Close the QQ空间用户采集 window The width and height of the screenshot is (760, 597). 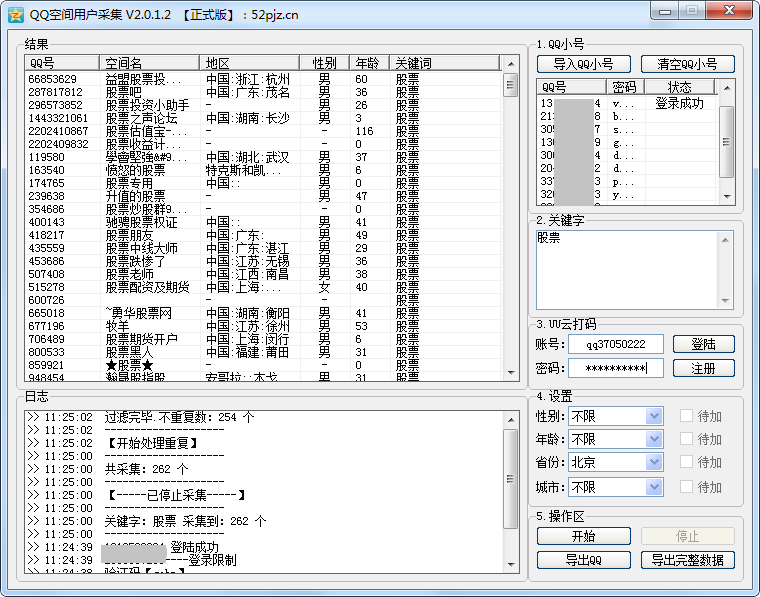[729, 9]
